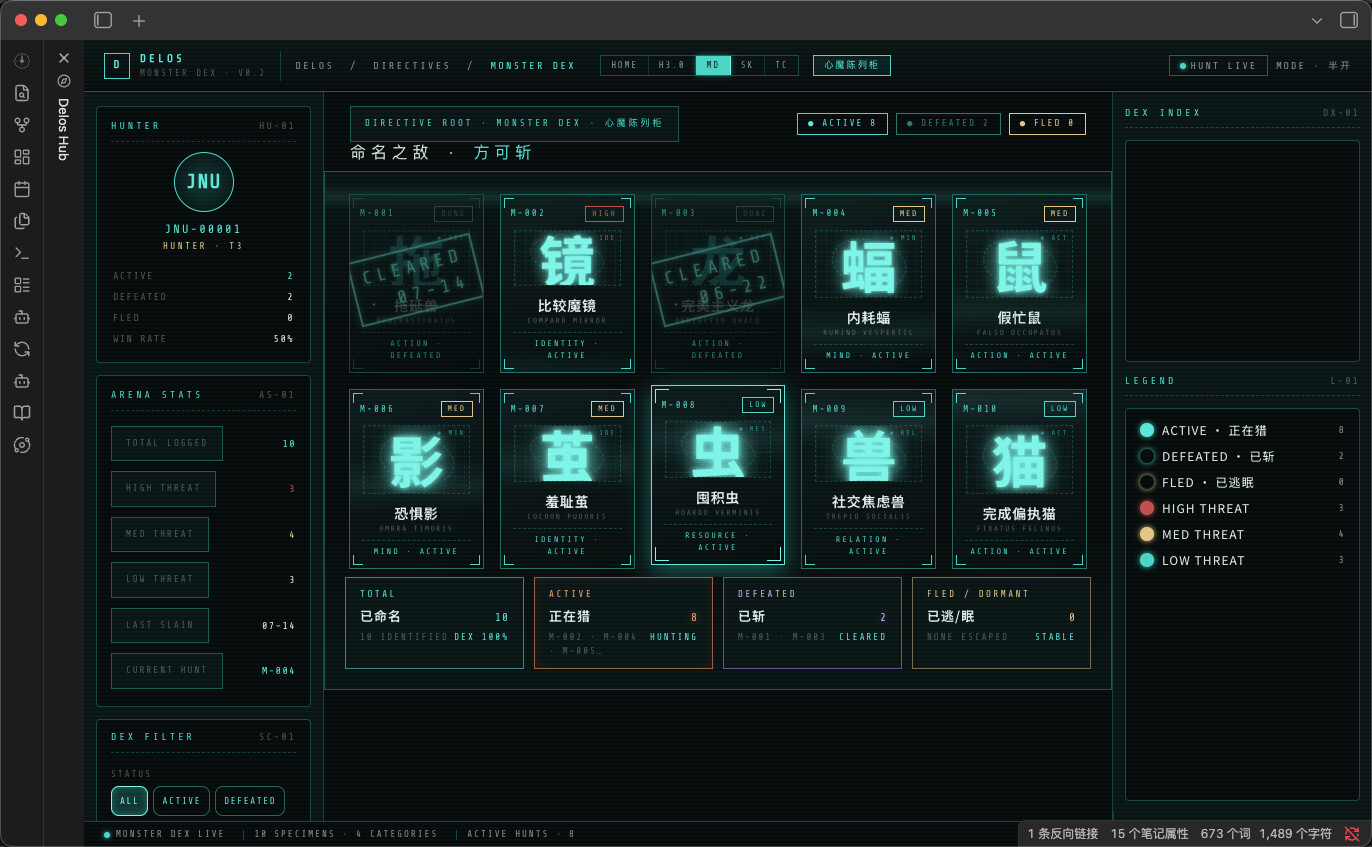The image size is (1372, 847).
Task: Toggle the DEFEATED 2 filter chip
Action: click(x=948, y=124)
